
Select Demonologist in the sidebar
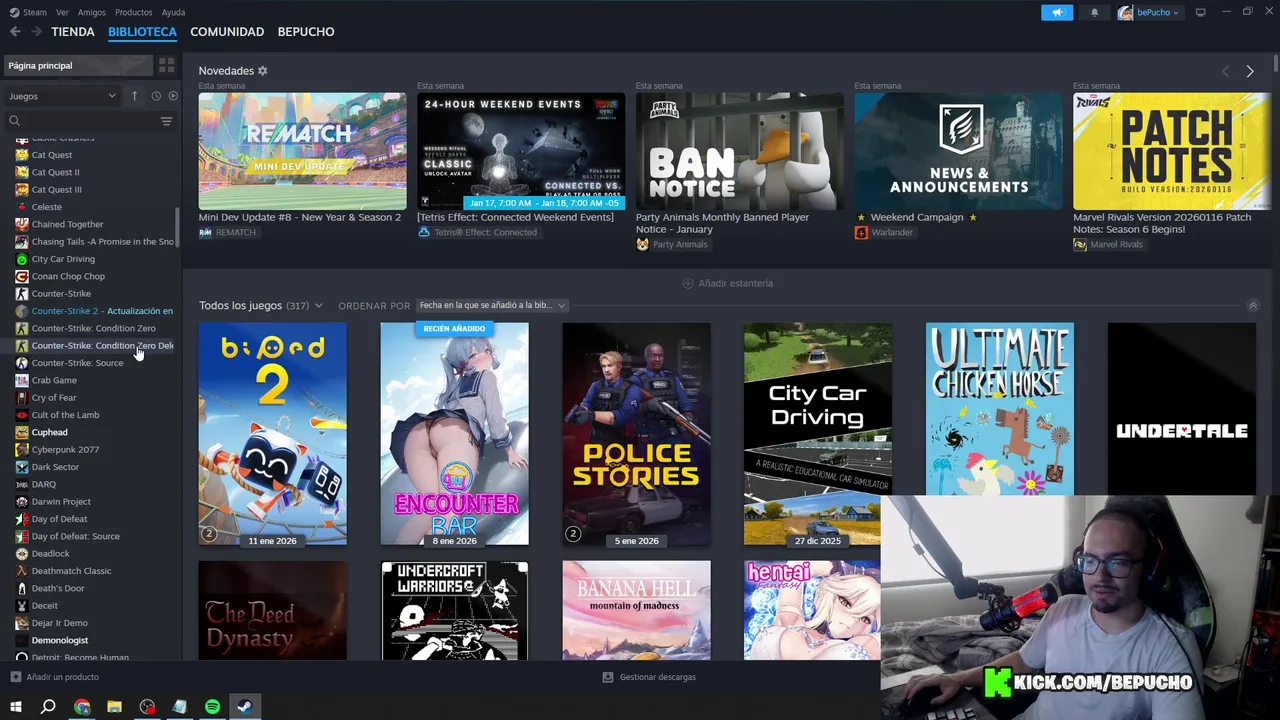60,640
